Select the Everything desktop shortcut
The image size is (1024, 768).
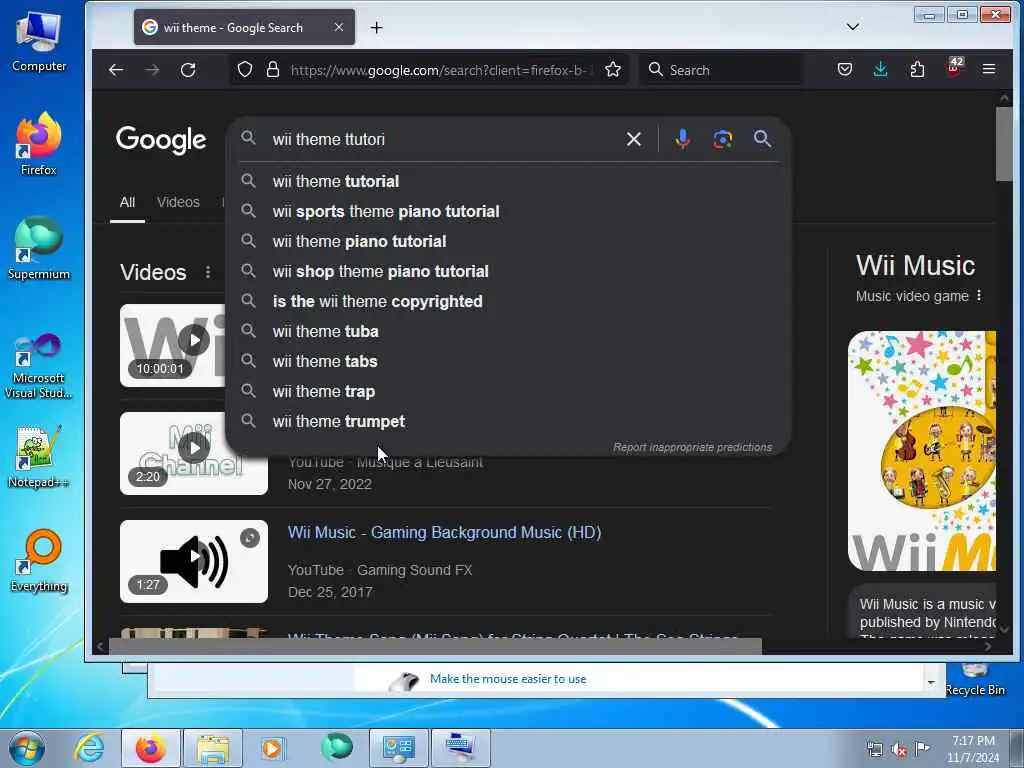39,560
